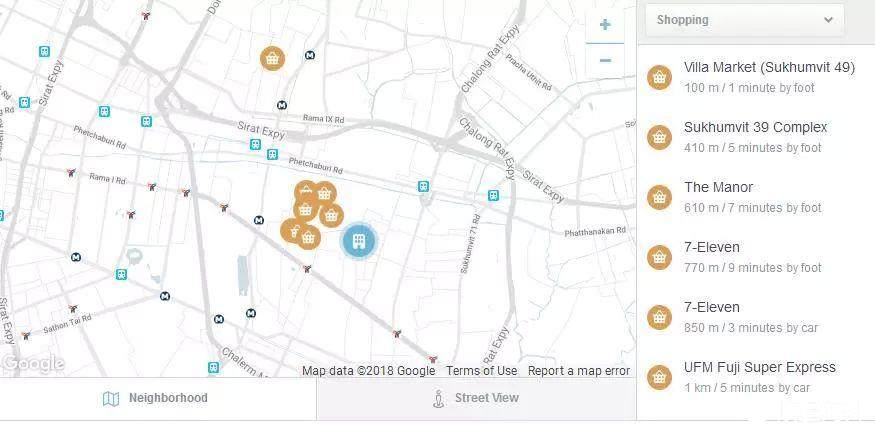Click '100 m / 1 minute by foot' text
Screen dimensions: 875x437
pyautogui.click(x=749, y=88)
